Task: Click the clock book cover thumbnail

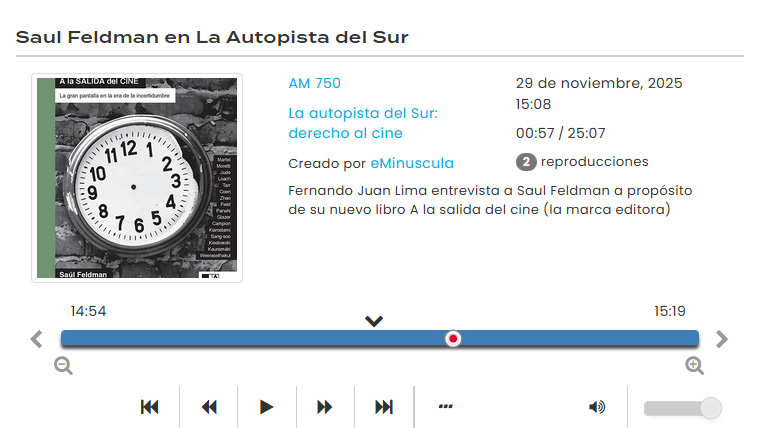Action: [137, 178]
